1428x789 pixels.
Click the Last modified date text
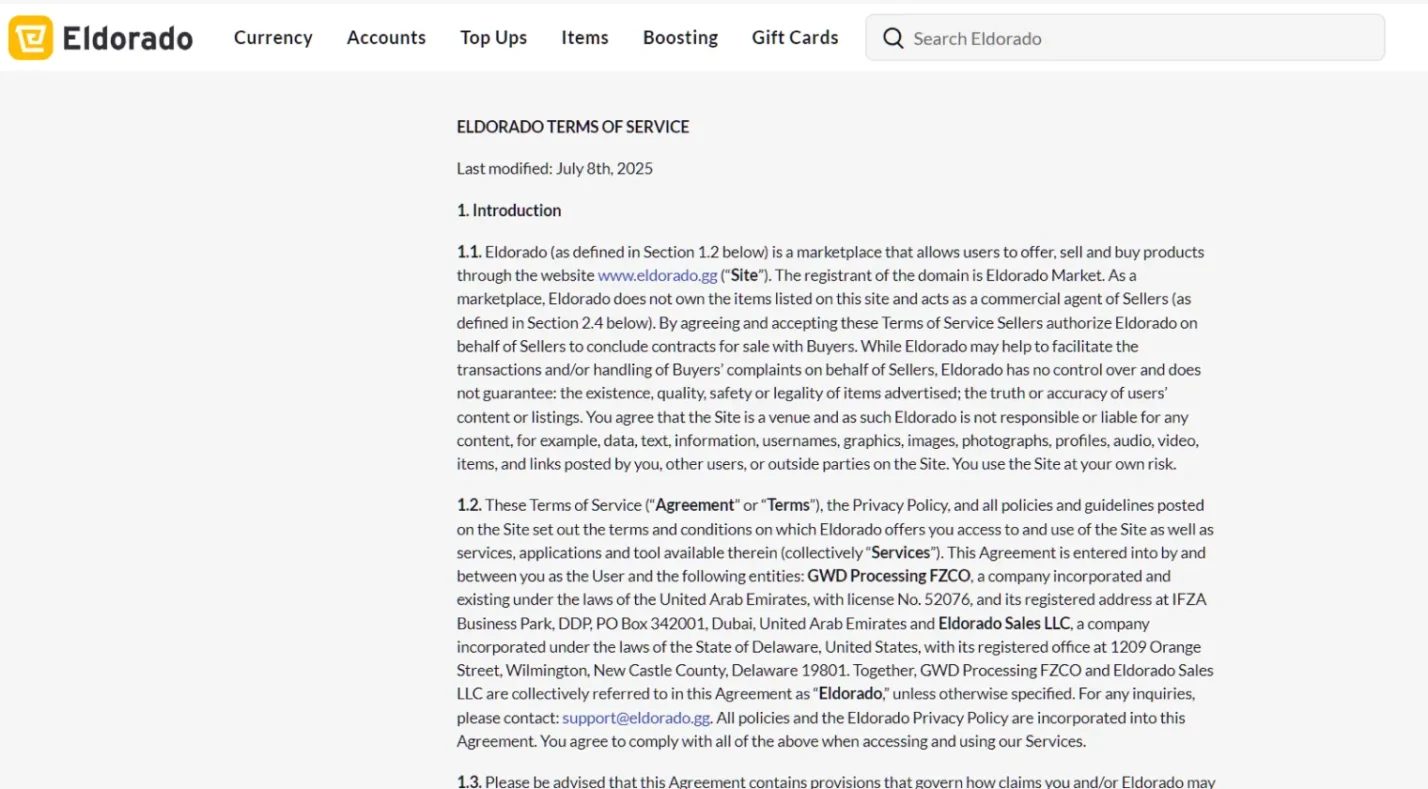[555, 168]
